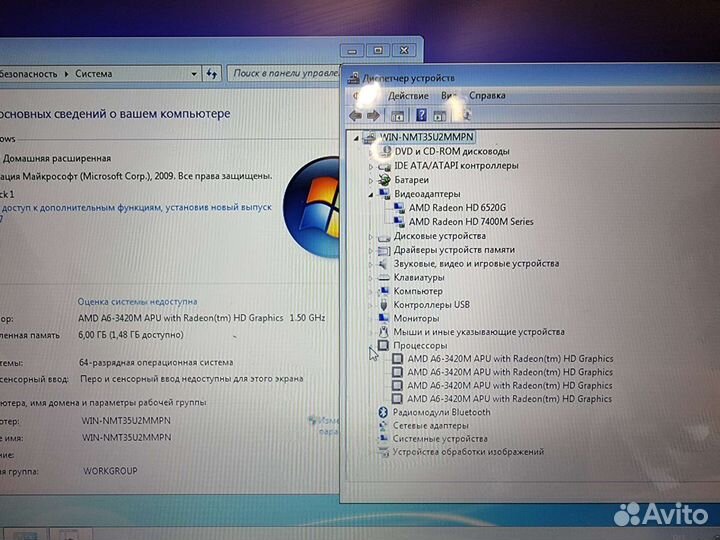720x540 pixels.
Task: Expand the DVD и CD-ROM дисководы arrow
Action: point(371,152)
